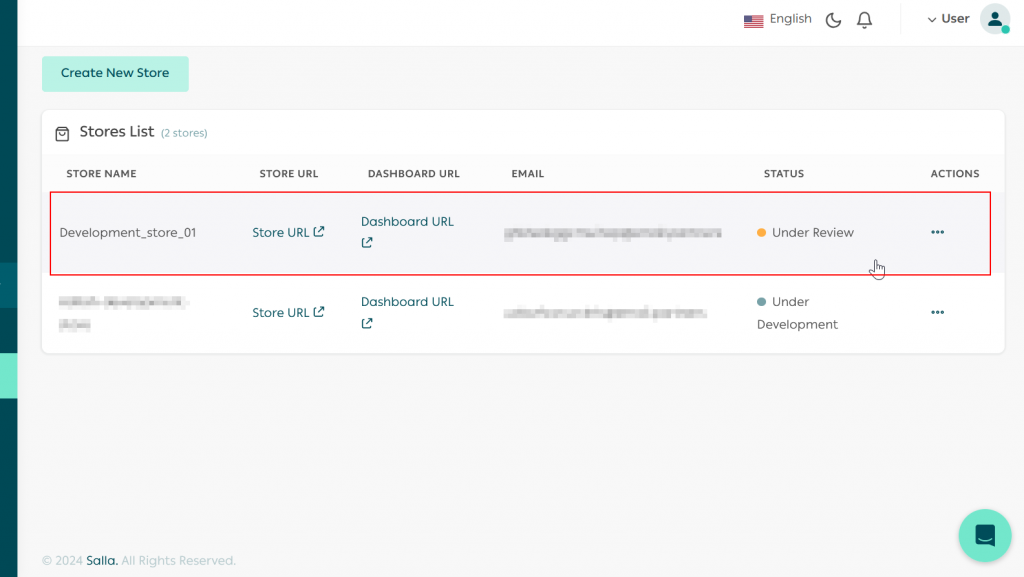Select the Development_store_01 store name

point(128,232)
